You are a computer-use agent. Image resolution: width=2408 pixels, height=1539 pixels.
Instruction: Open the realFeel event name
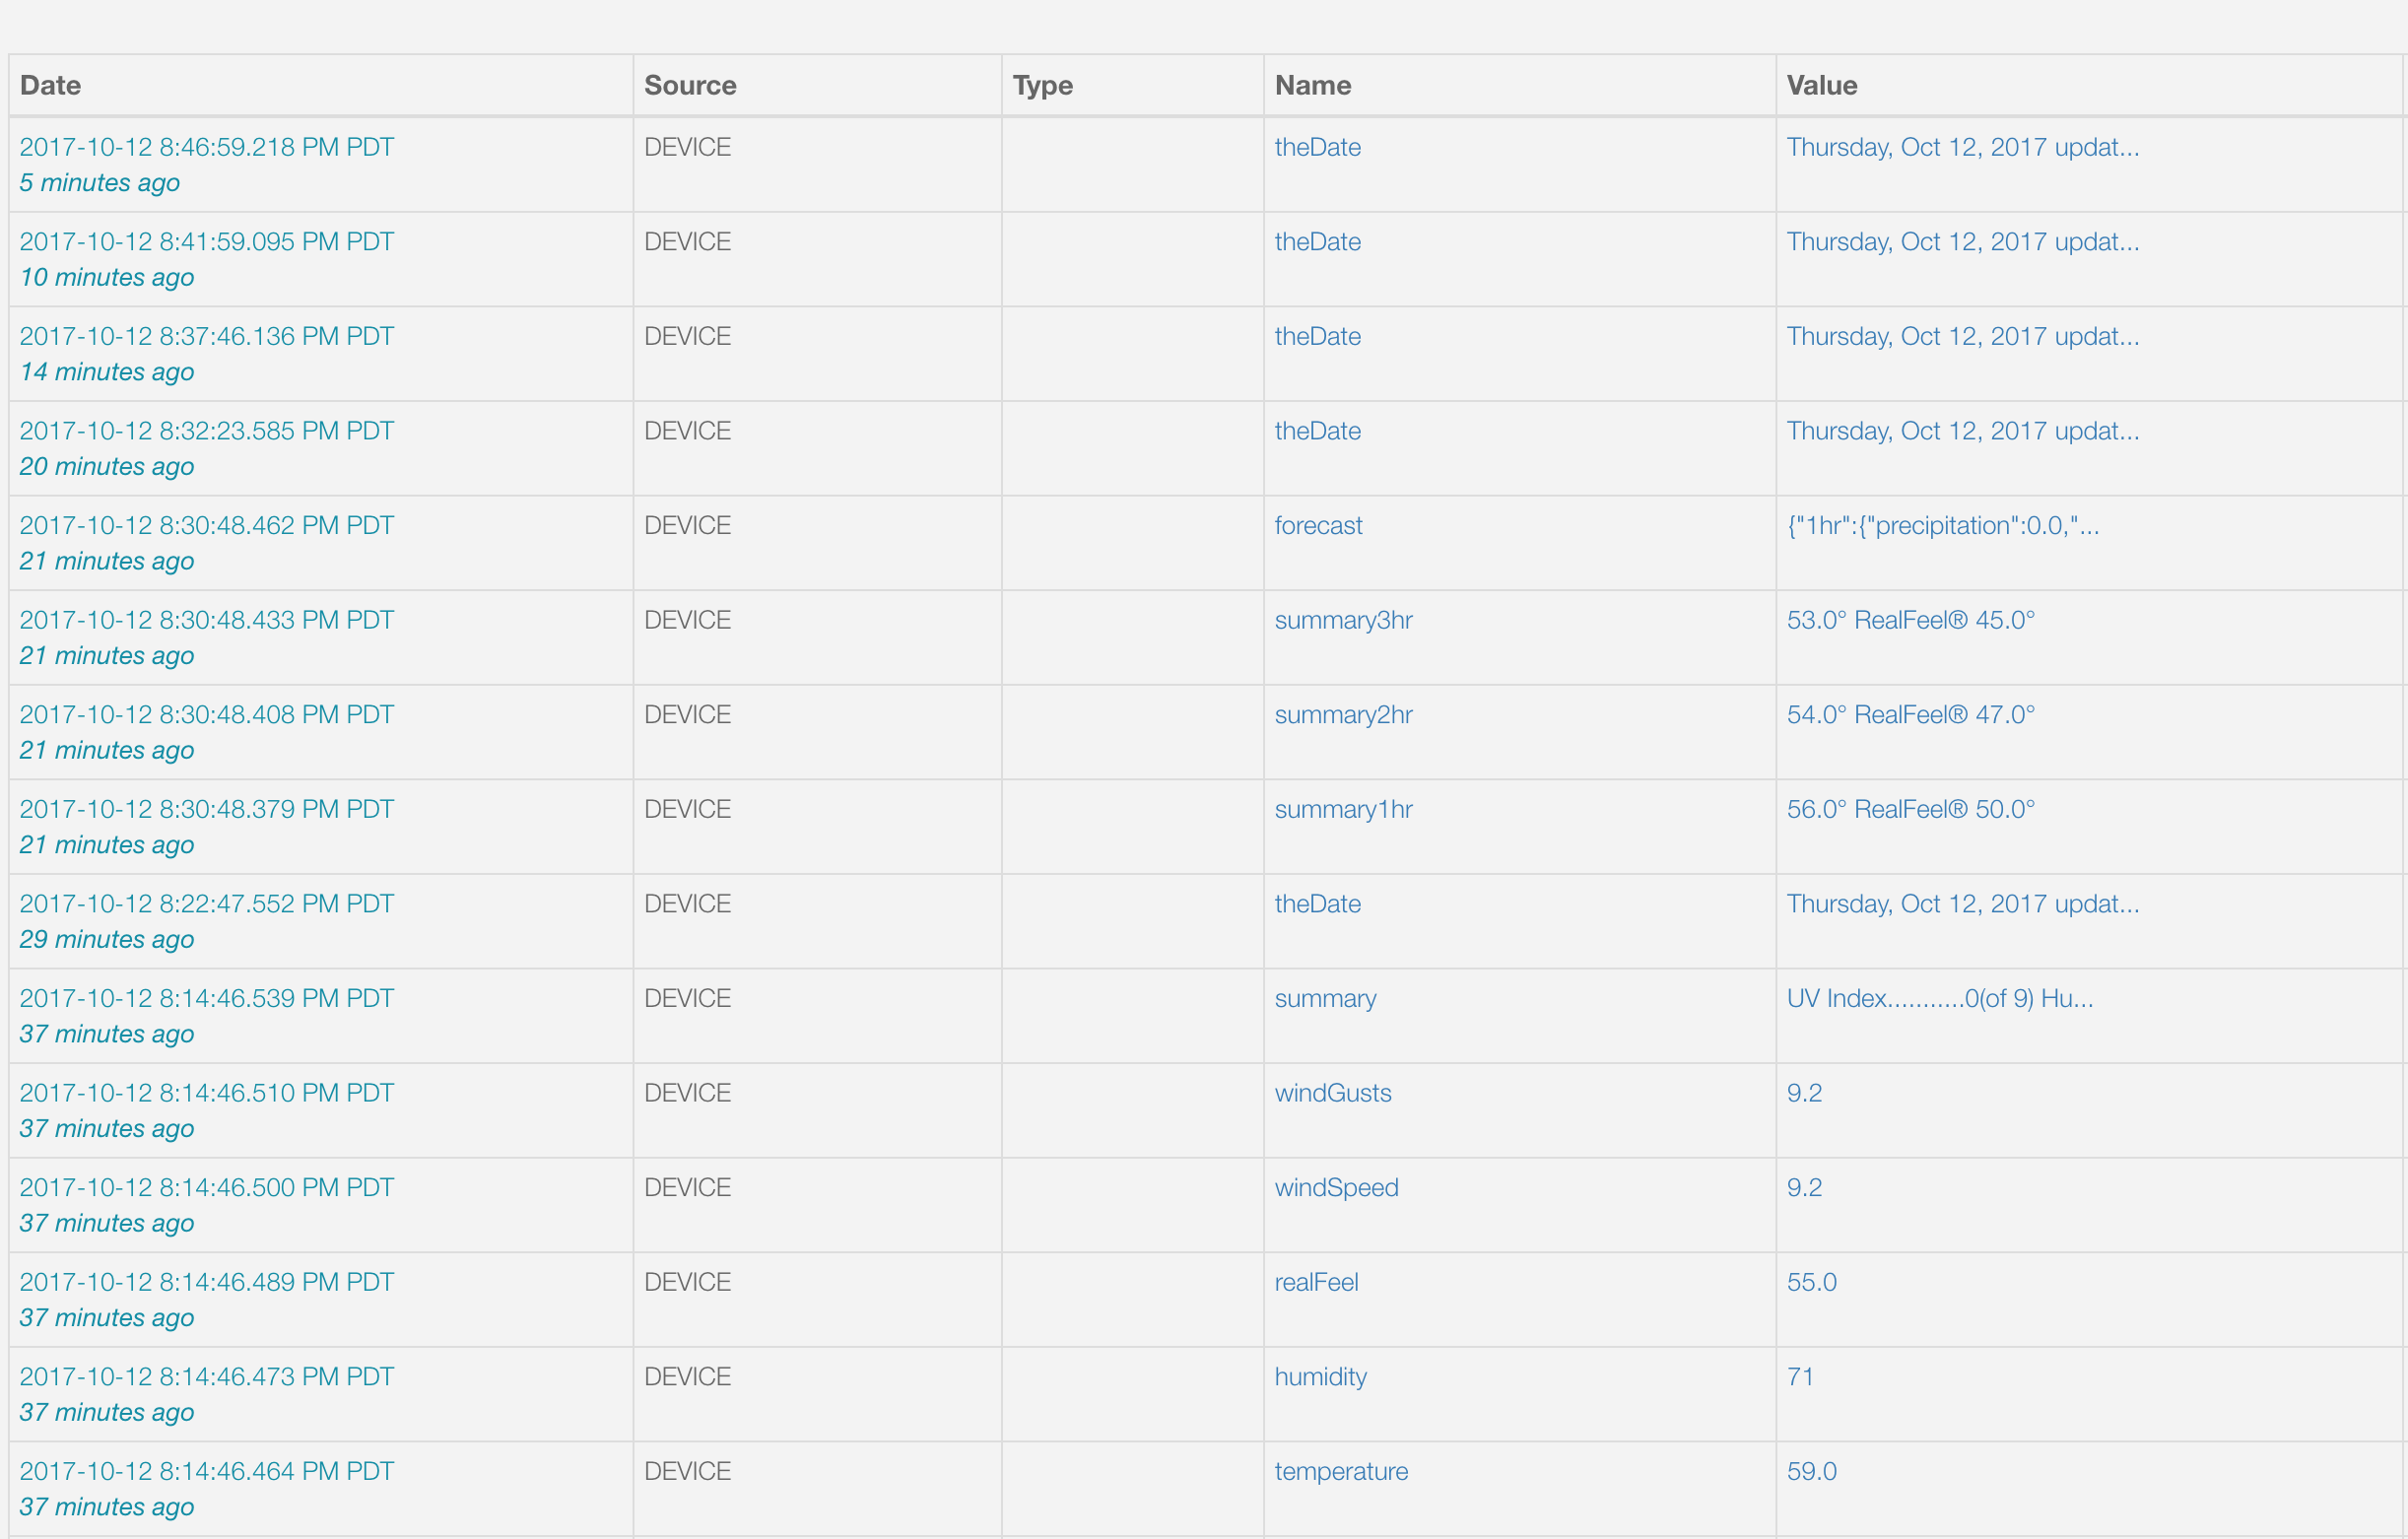(x=1316, y=1282)
